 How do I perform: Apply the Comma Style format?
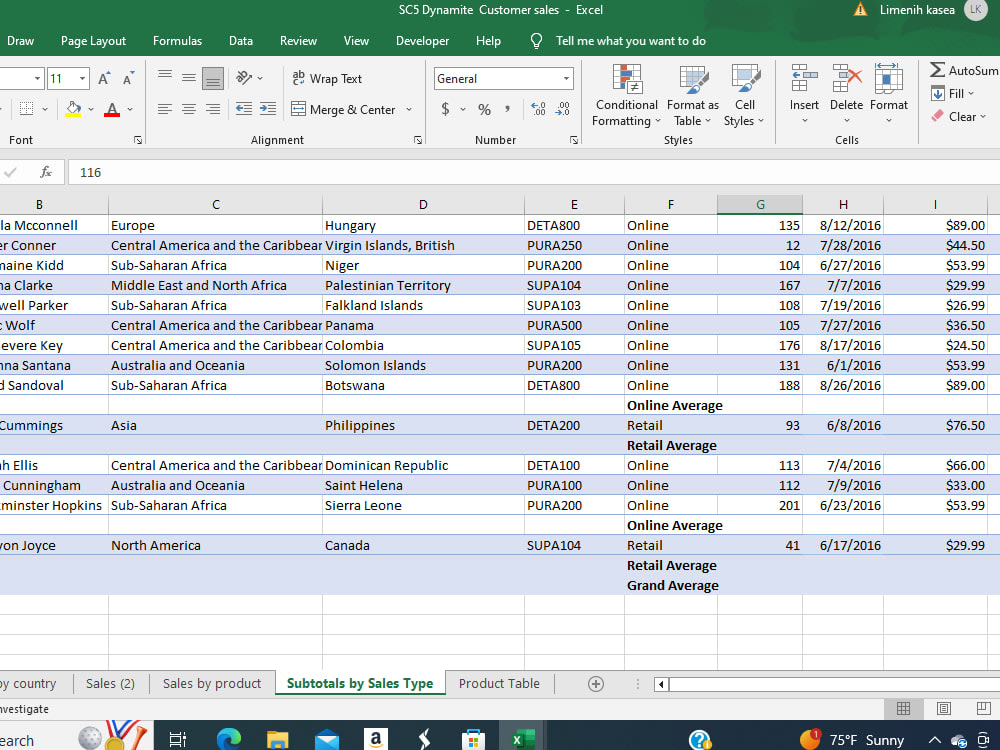[507, 111]
